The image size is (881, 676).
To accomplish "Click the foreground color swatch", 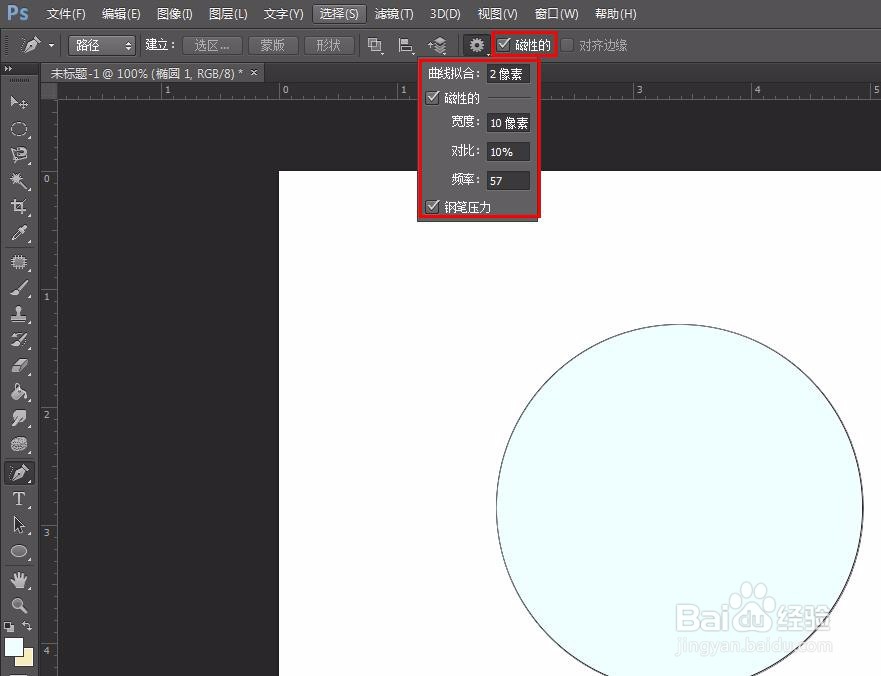I will 12,646.
